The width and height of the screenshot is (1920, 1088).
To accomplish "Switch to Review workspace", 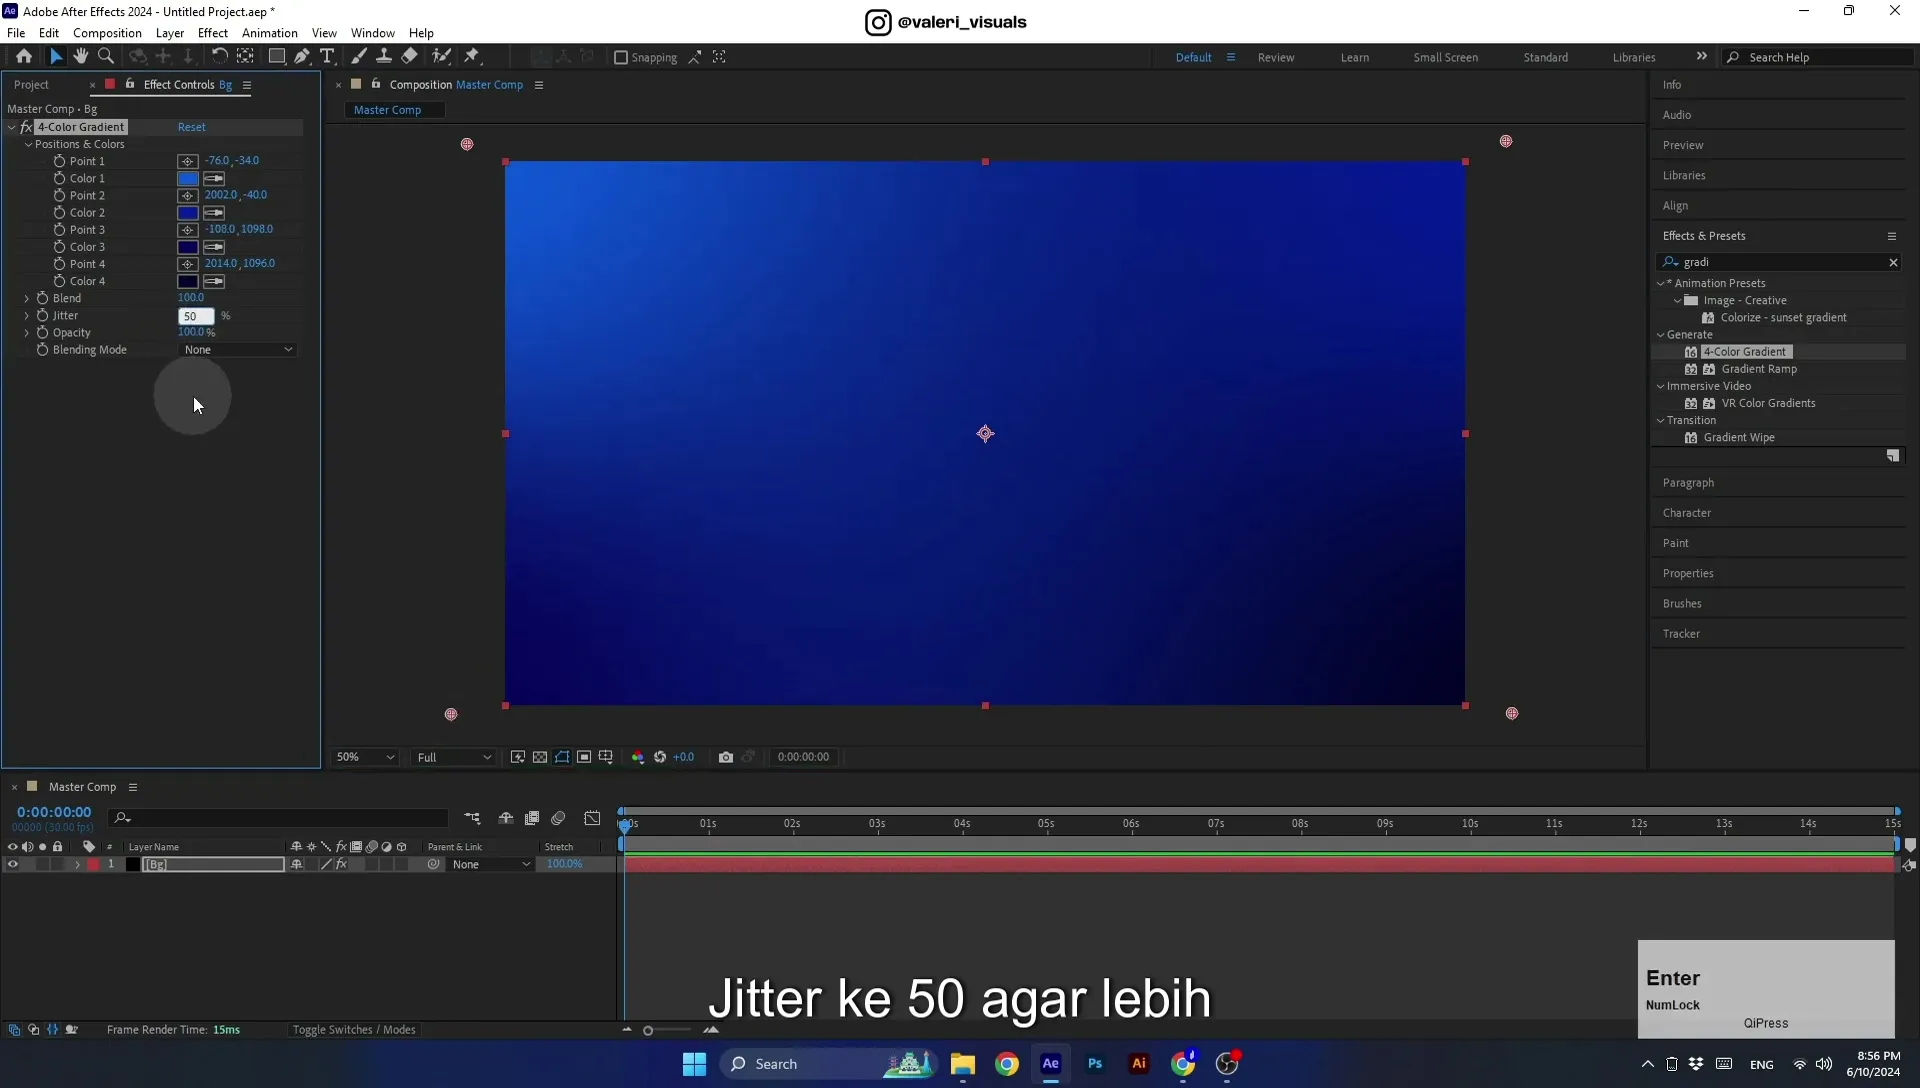I will (1276, 58).
